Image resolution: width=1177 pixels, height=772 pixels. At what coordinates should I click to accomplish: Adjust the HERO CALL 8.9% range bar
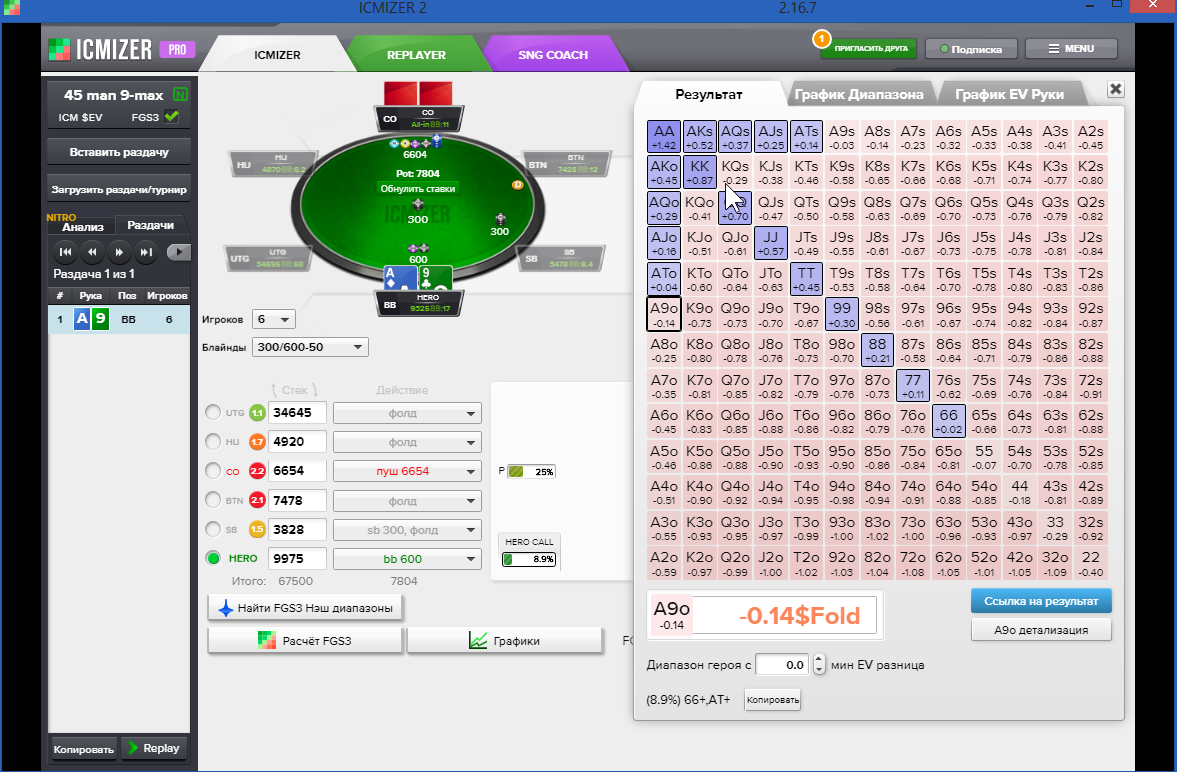(529, 559)
